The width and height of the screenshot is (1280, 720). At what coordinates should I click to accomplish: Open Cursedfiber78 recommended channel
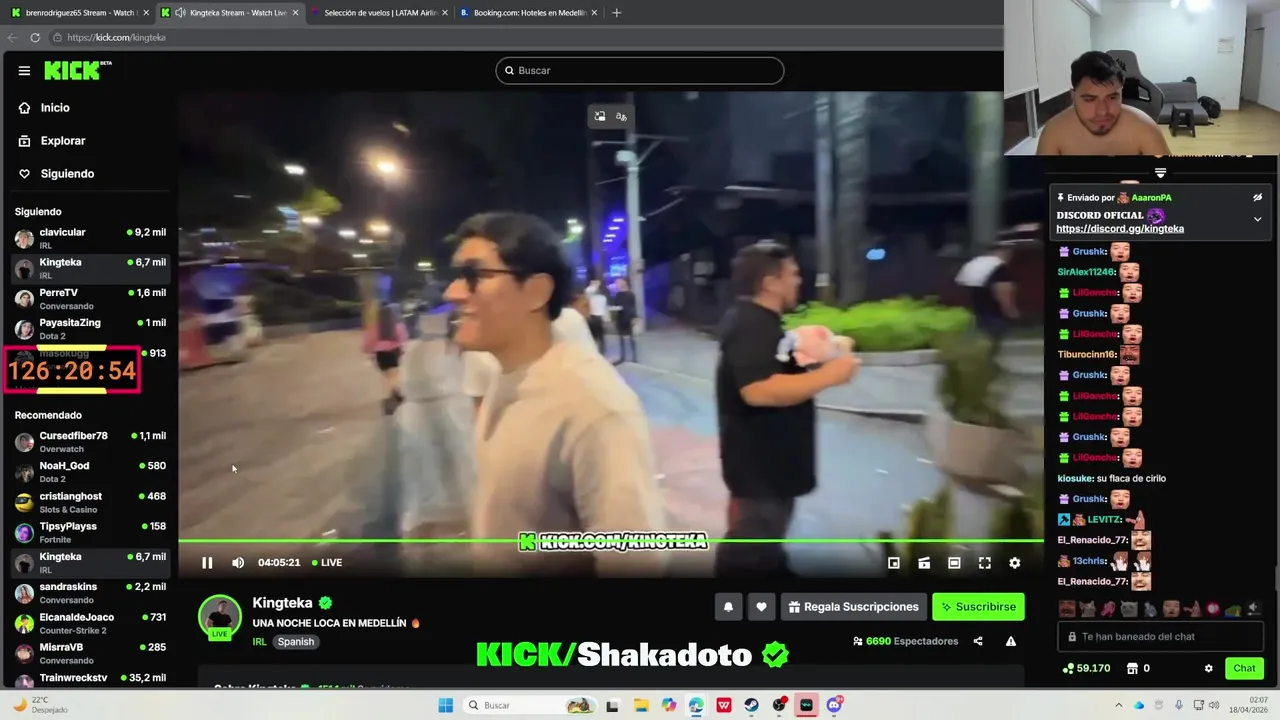(90, 442)
